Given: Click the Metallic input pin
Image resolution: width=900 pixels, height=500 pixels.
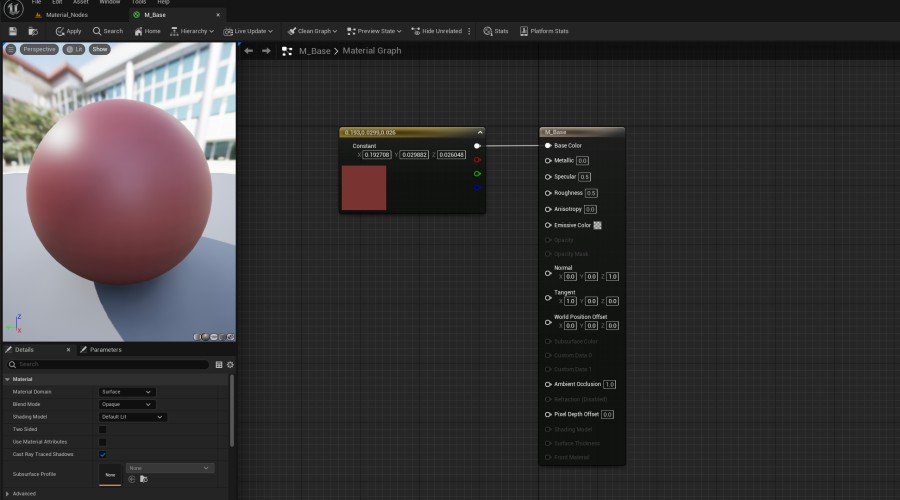Looking at the screenshot, I should coord(548,161).
